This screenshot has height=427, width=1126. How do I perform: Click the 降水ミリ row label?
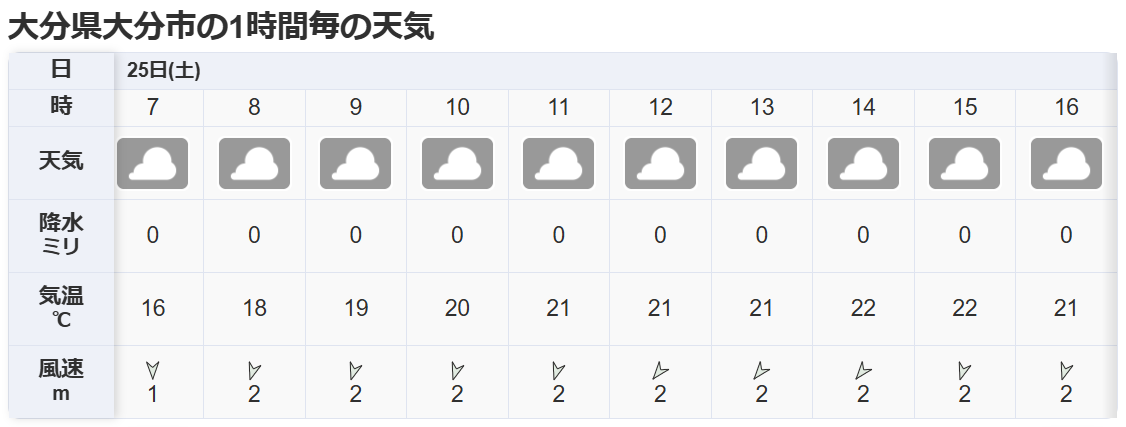[x=61, y=235]
